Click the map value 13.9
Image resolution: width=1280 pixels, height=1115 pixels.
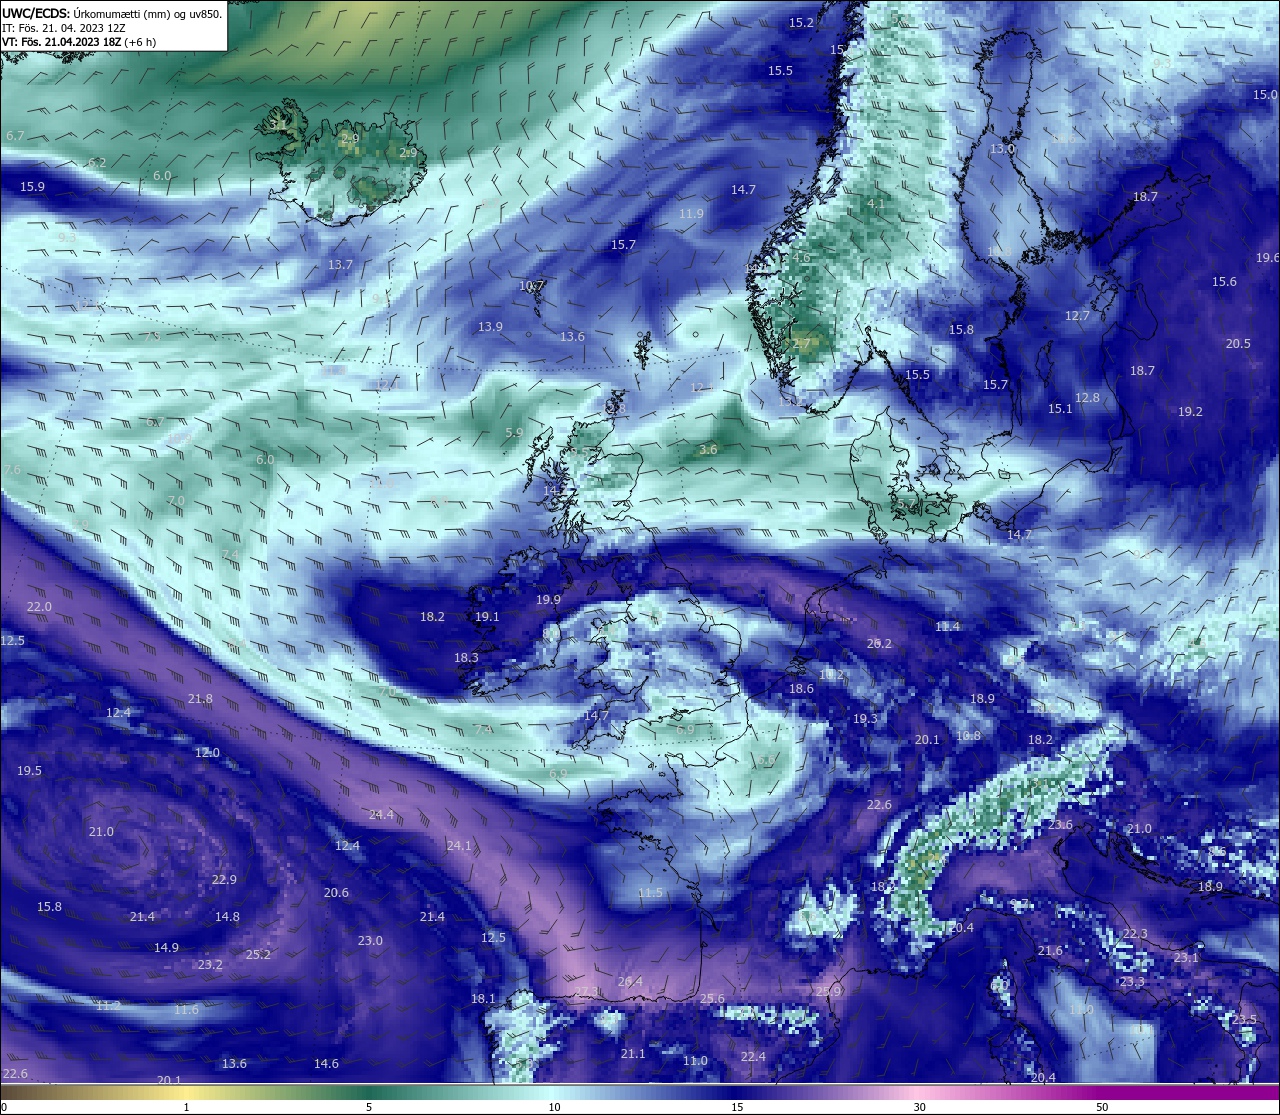490,326
